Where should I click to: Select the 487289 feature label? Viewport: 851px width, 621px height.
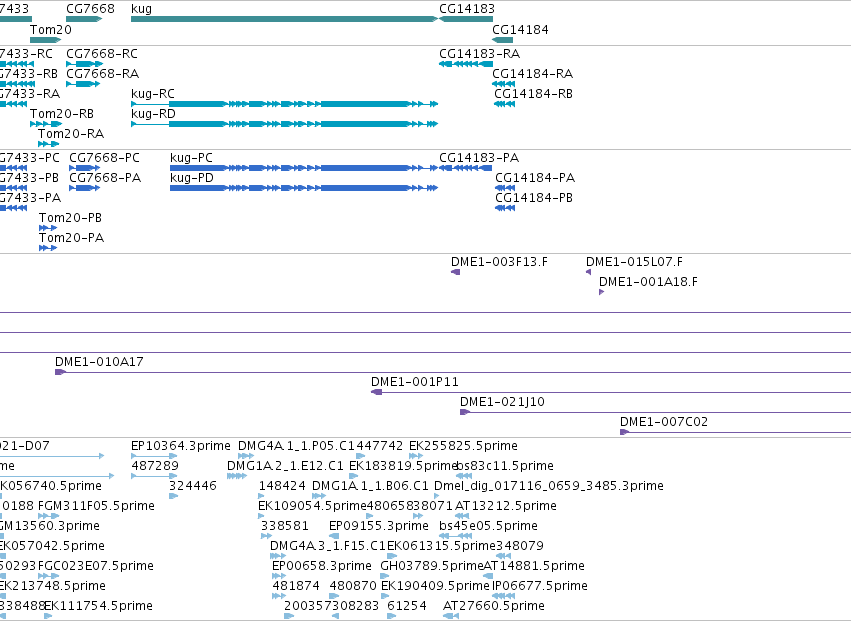coord(155,466)
